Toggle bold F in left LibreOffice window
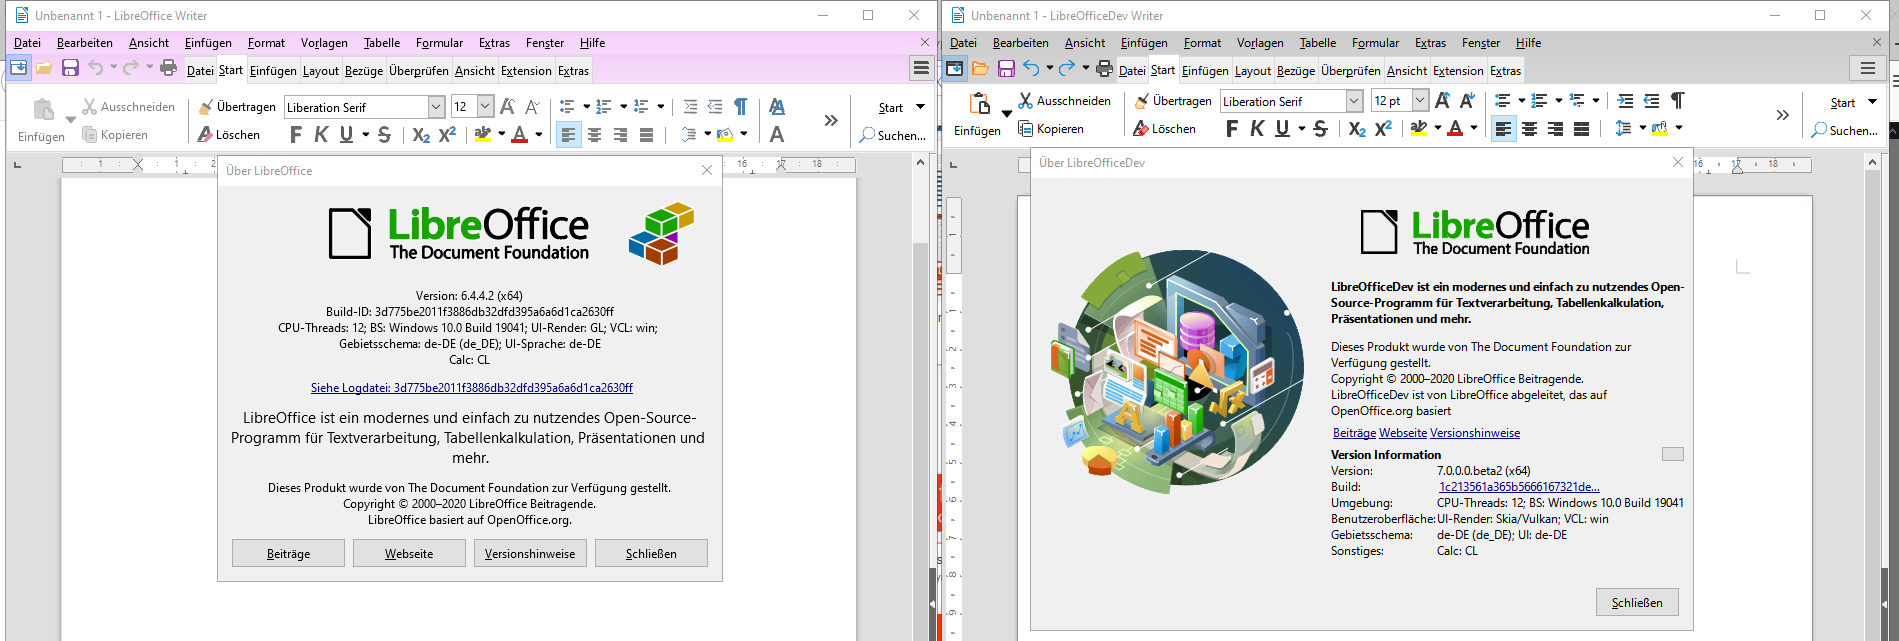This screenshot has width=1899, height=641. [x=295, y=135]
